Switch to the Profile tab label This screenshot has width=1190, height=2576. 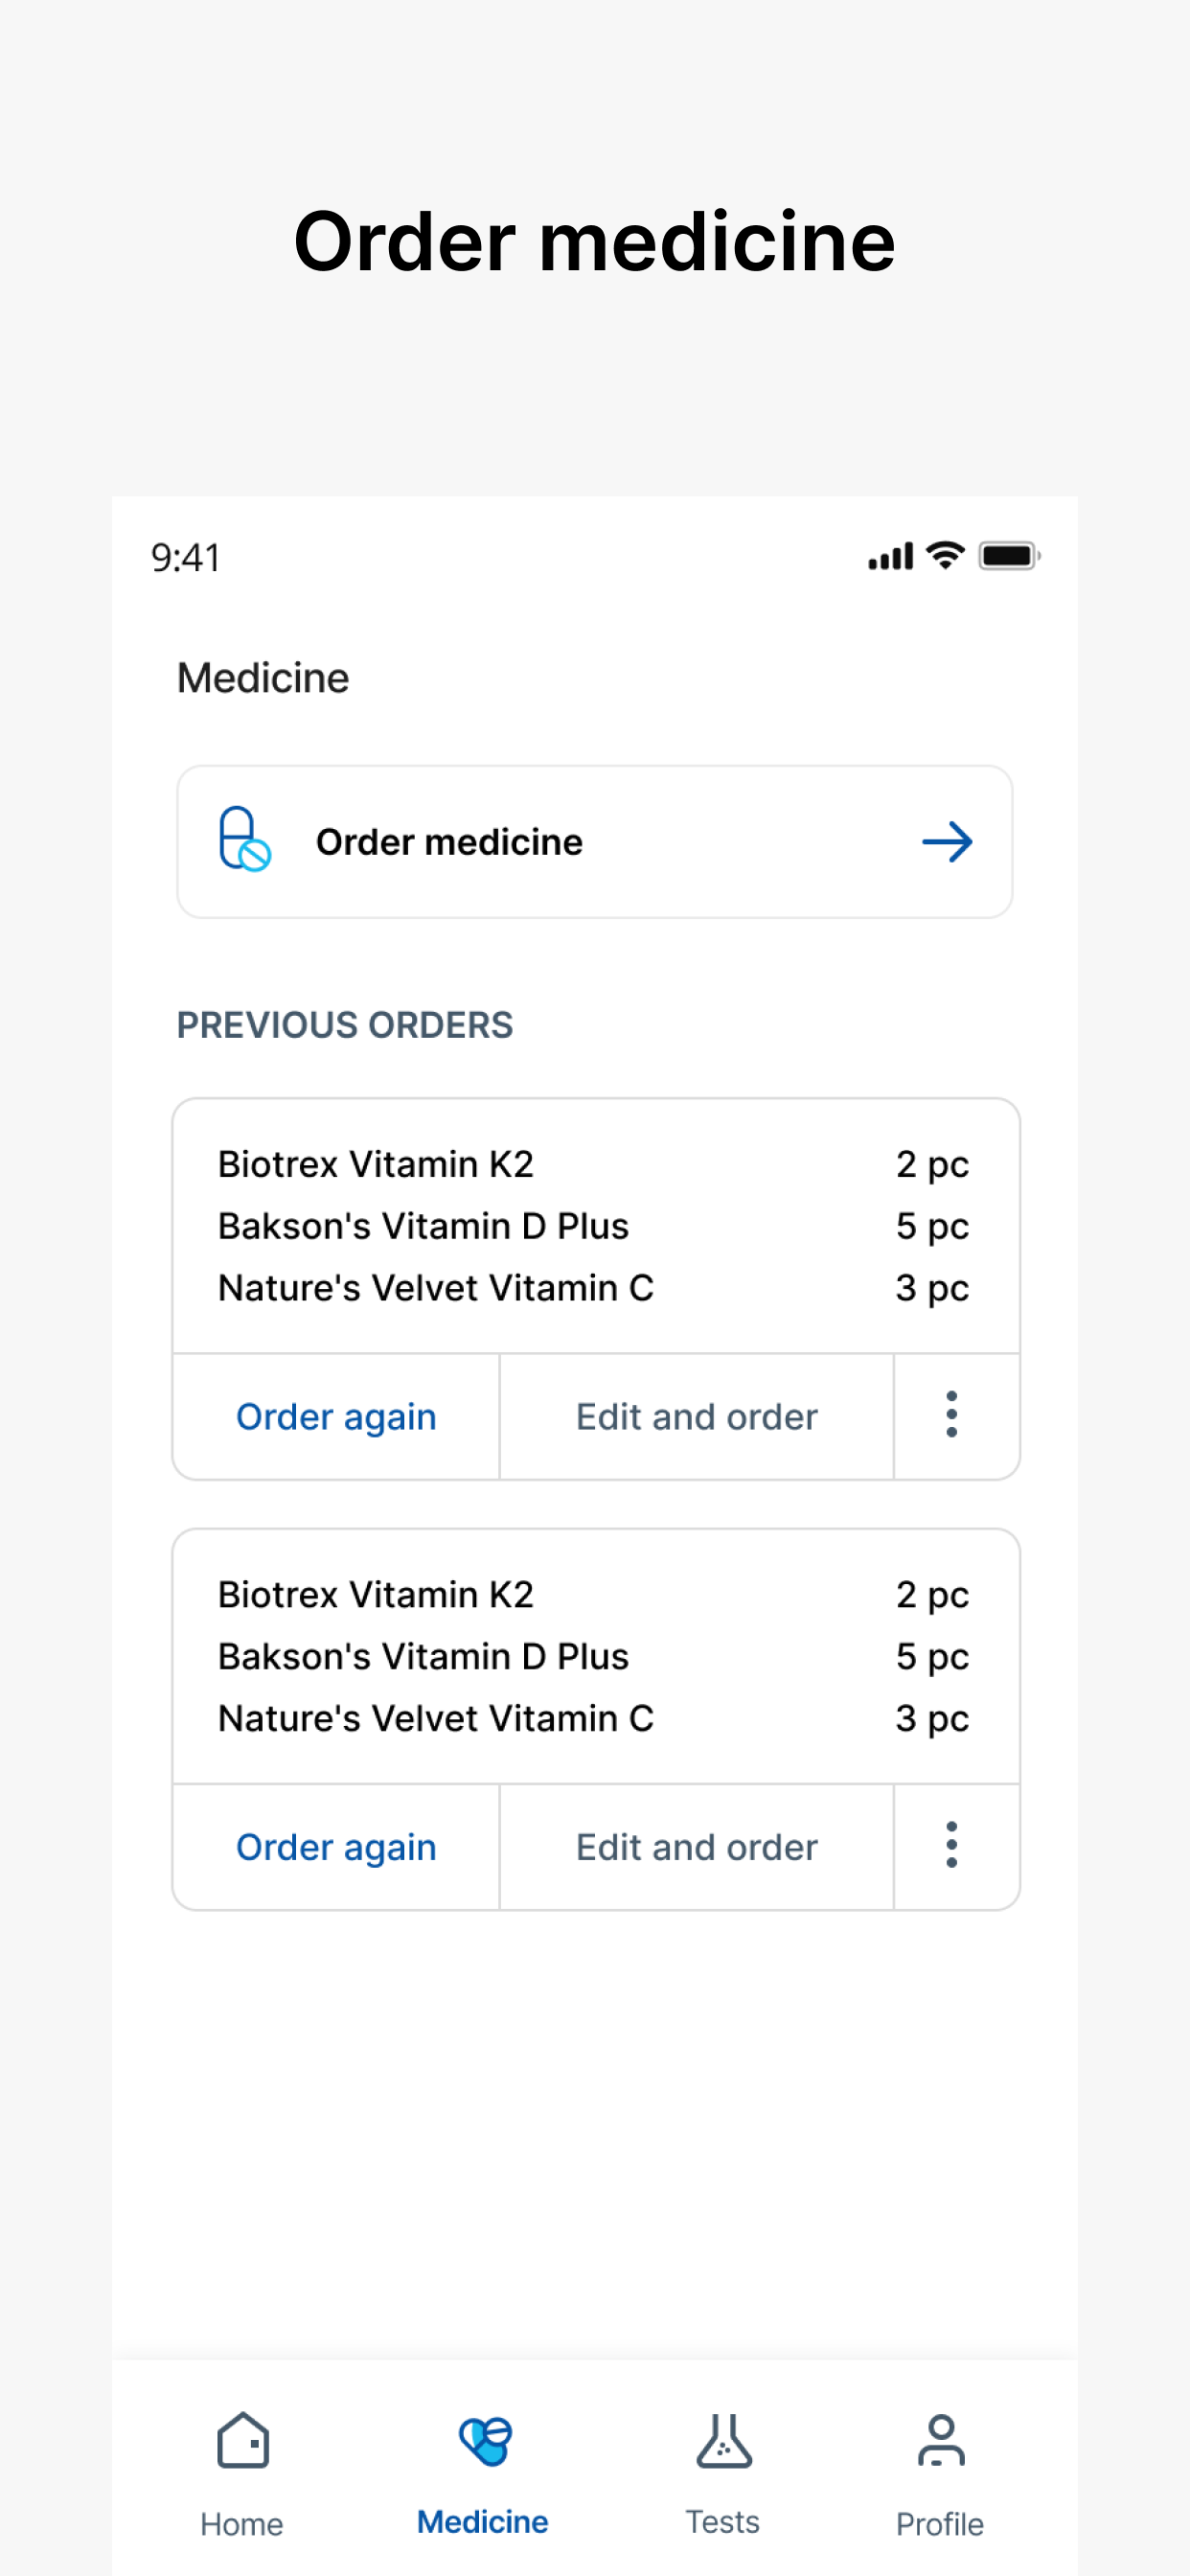coord(940,2524)
